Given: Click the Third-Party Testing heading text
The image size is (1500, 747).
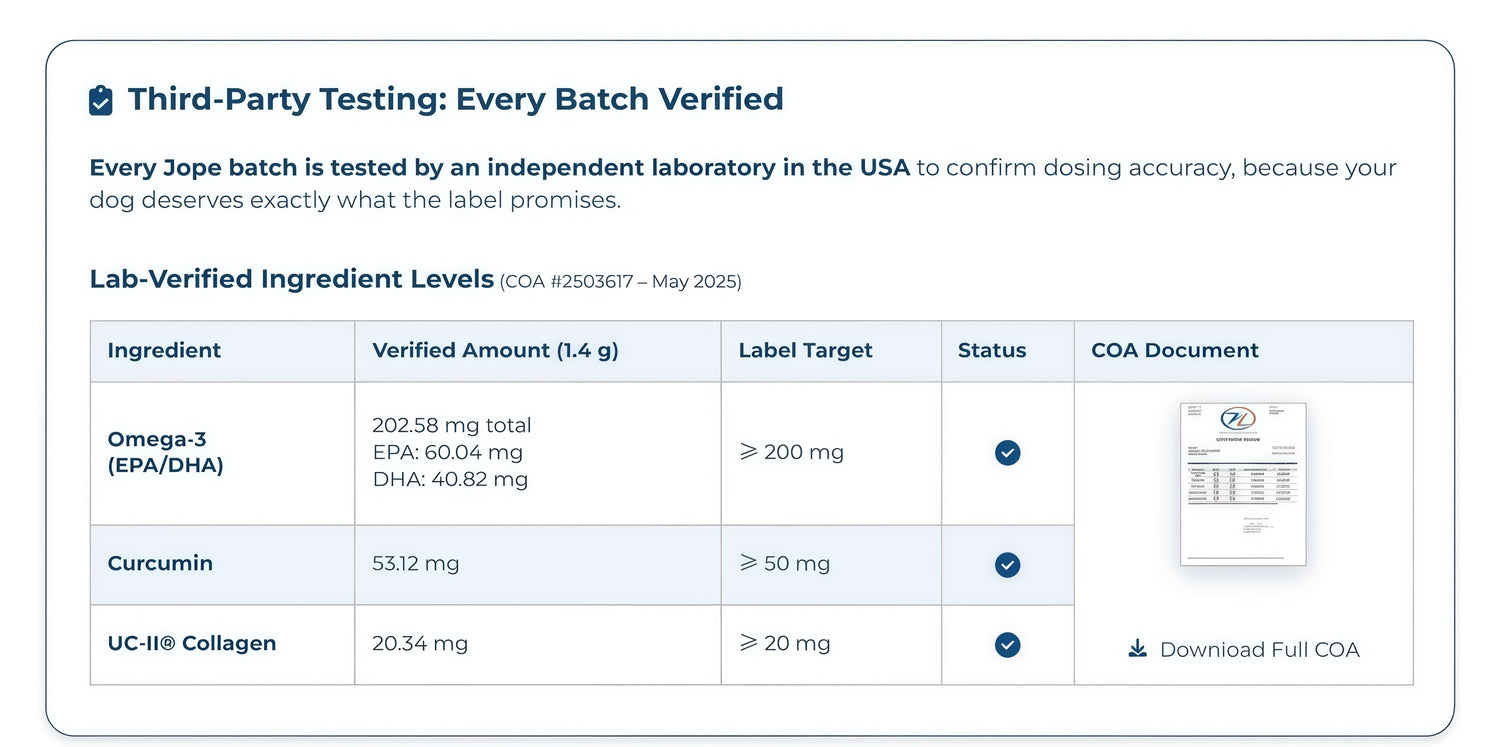Looking at the screenshot, I should (456, 99).
